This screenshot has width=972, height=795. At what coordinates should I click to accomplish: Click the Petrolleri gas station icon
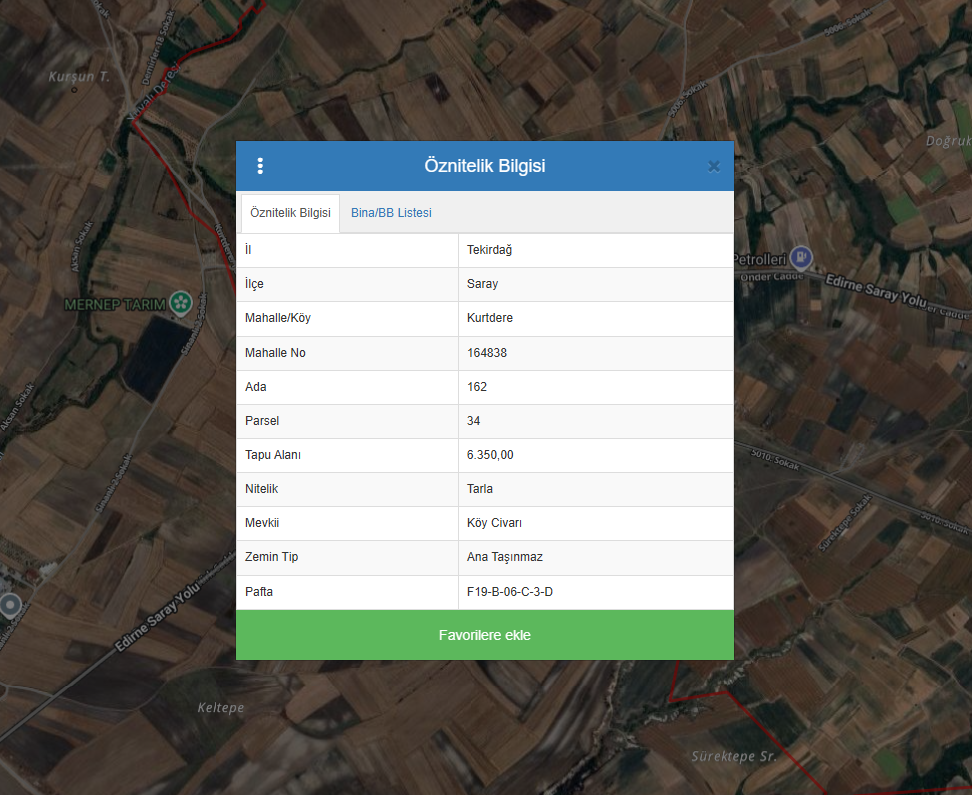800,257
